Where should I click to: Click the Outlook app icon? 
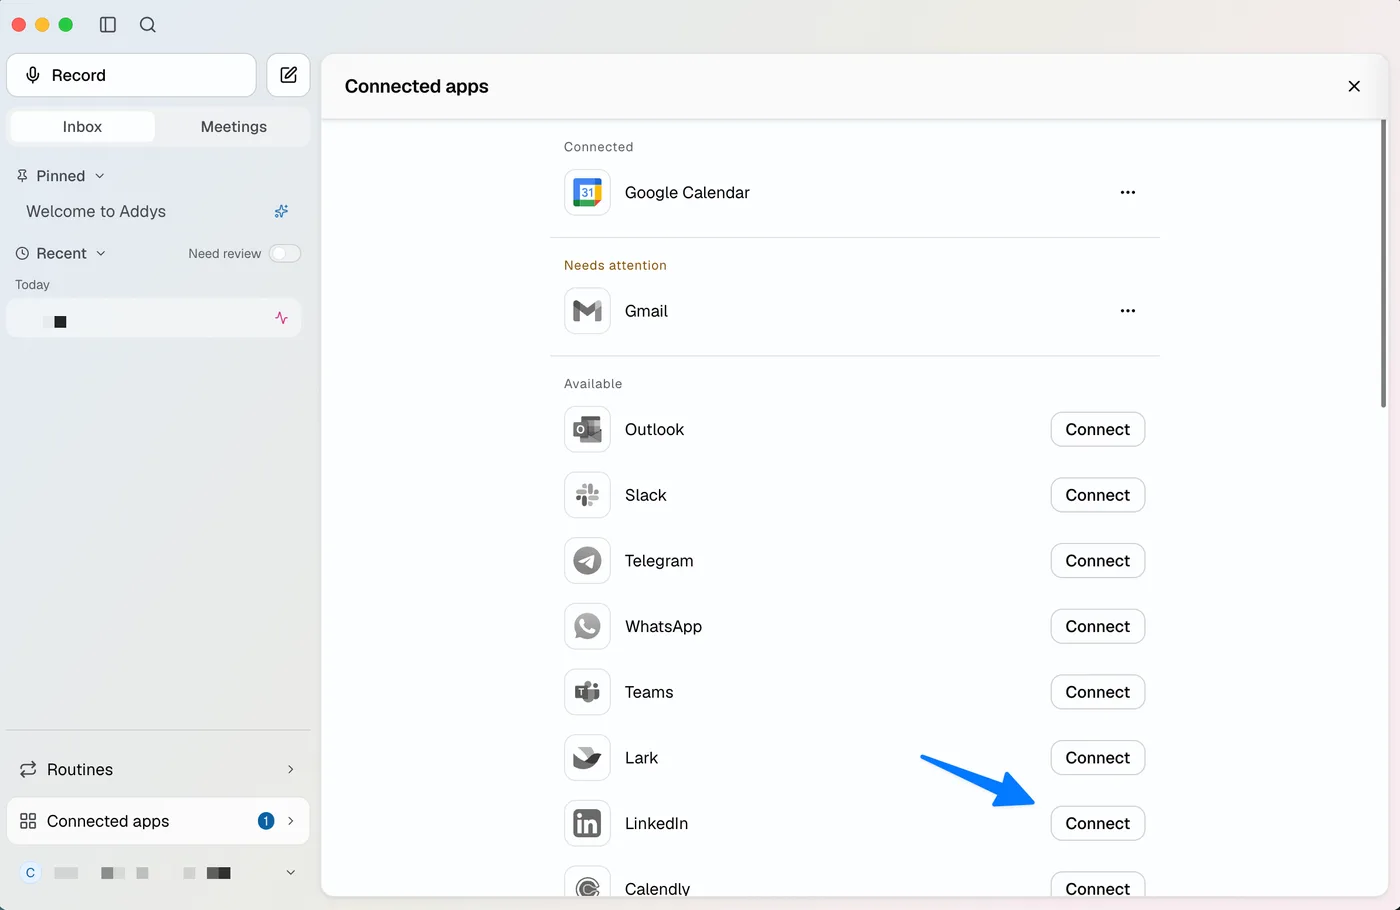coord(587,429)
